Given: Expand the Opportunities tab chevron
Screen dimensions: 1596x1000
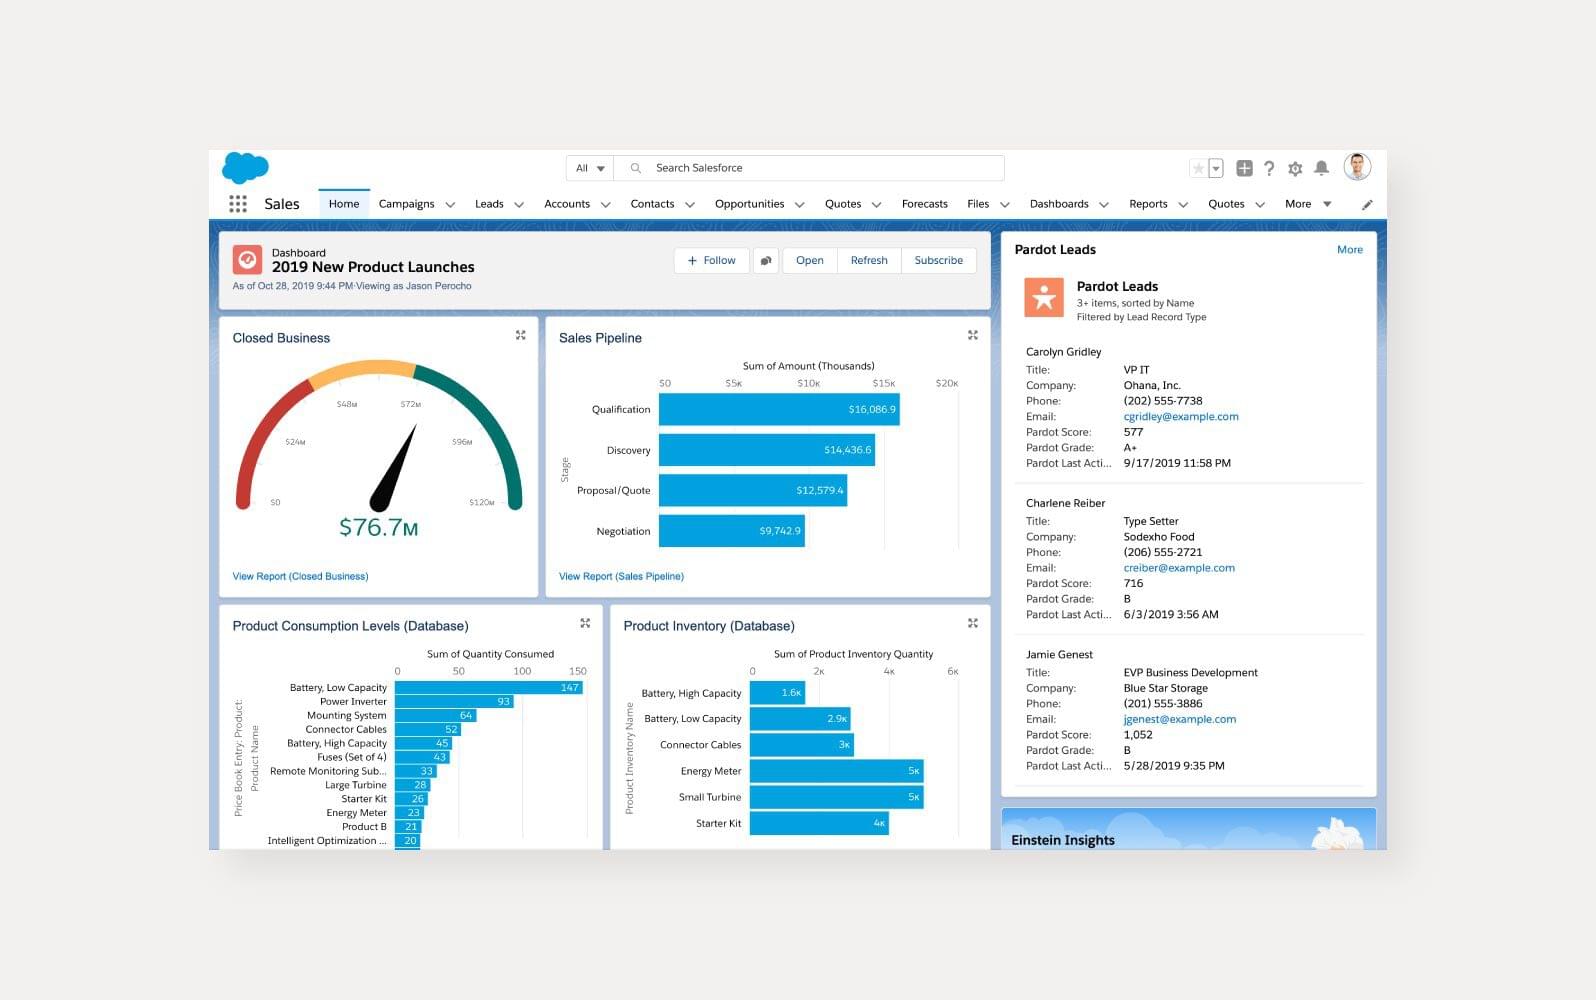Looking at the screenshot, I should [800, 205].
